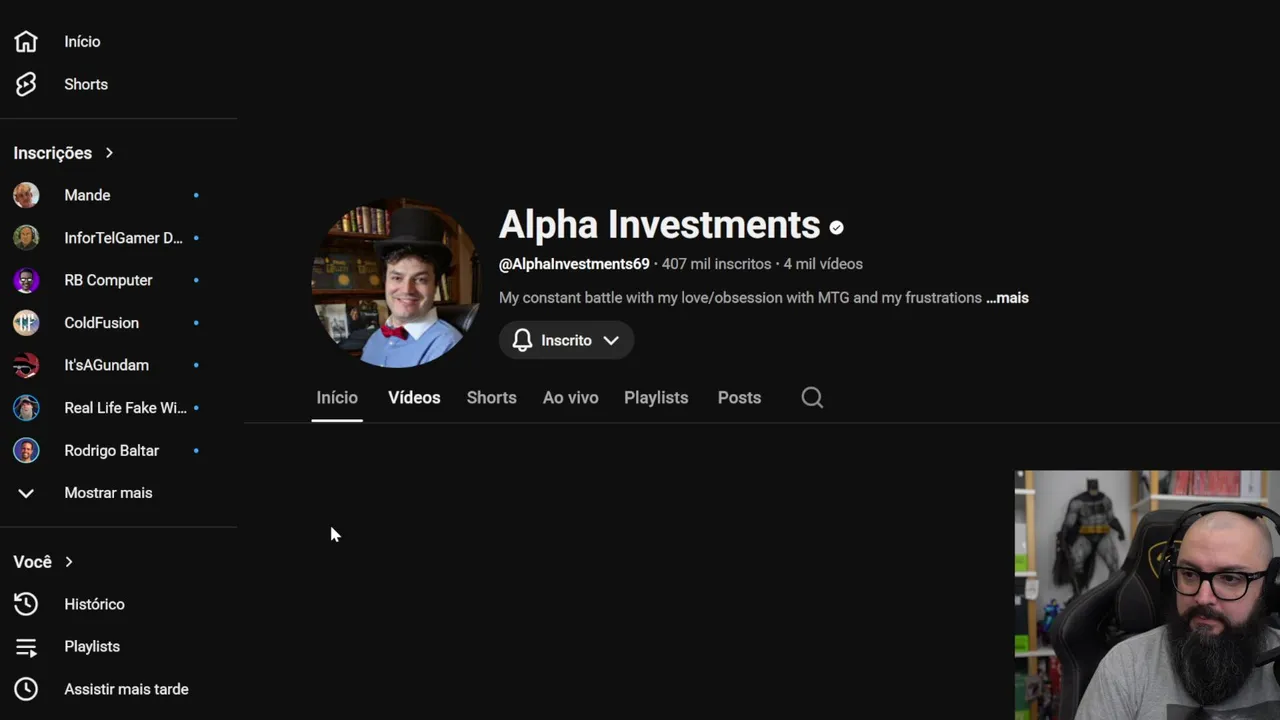The image size is (1280, 720).
Task: Open the Você section chevron
Action: coord(69,562)
